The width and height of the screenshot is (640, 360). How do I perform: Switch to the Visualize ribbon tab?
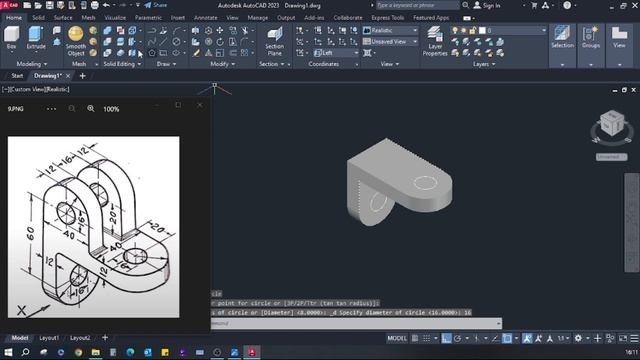pos(115,18)
